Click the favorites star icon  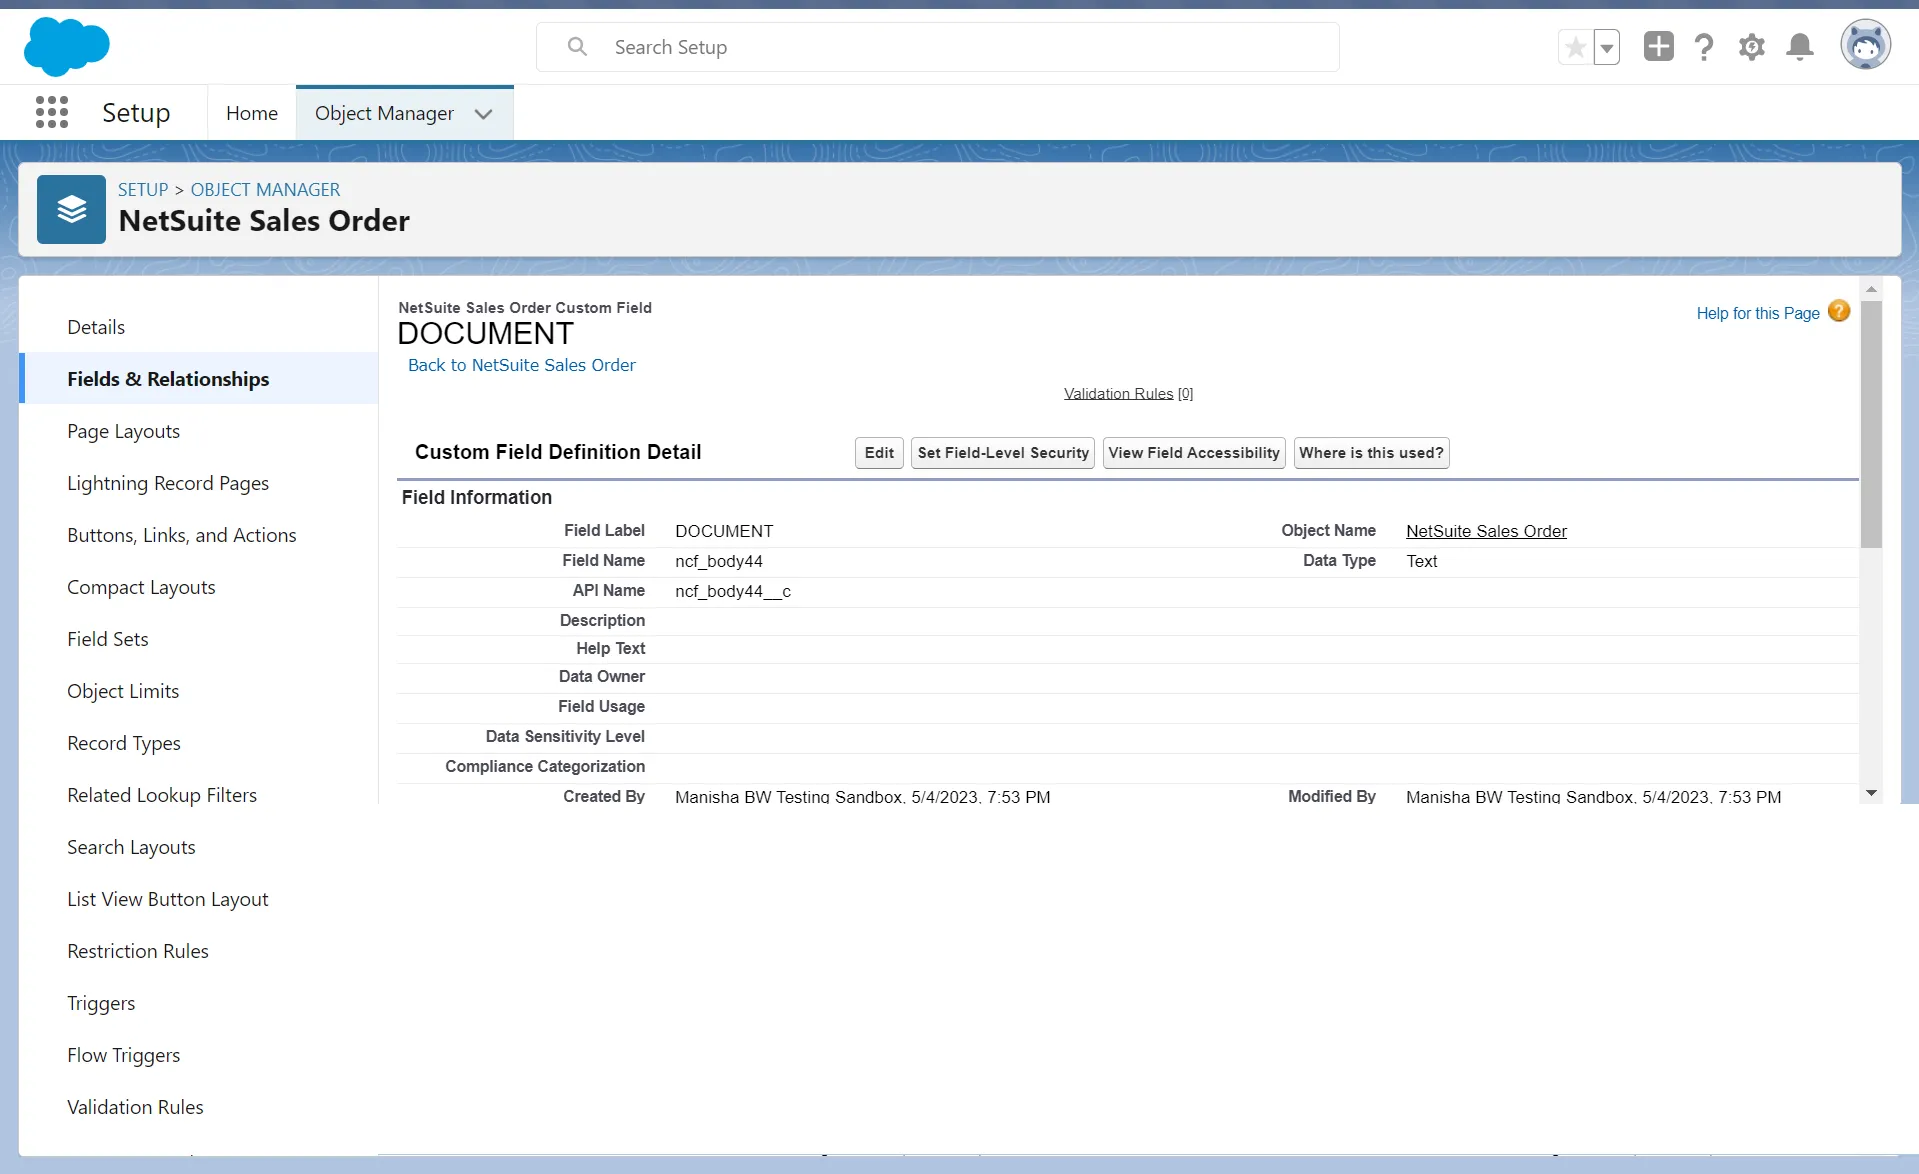tap(1575, 47)
